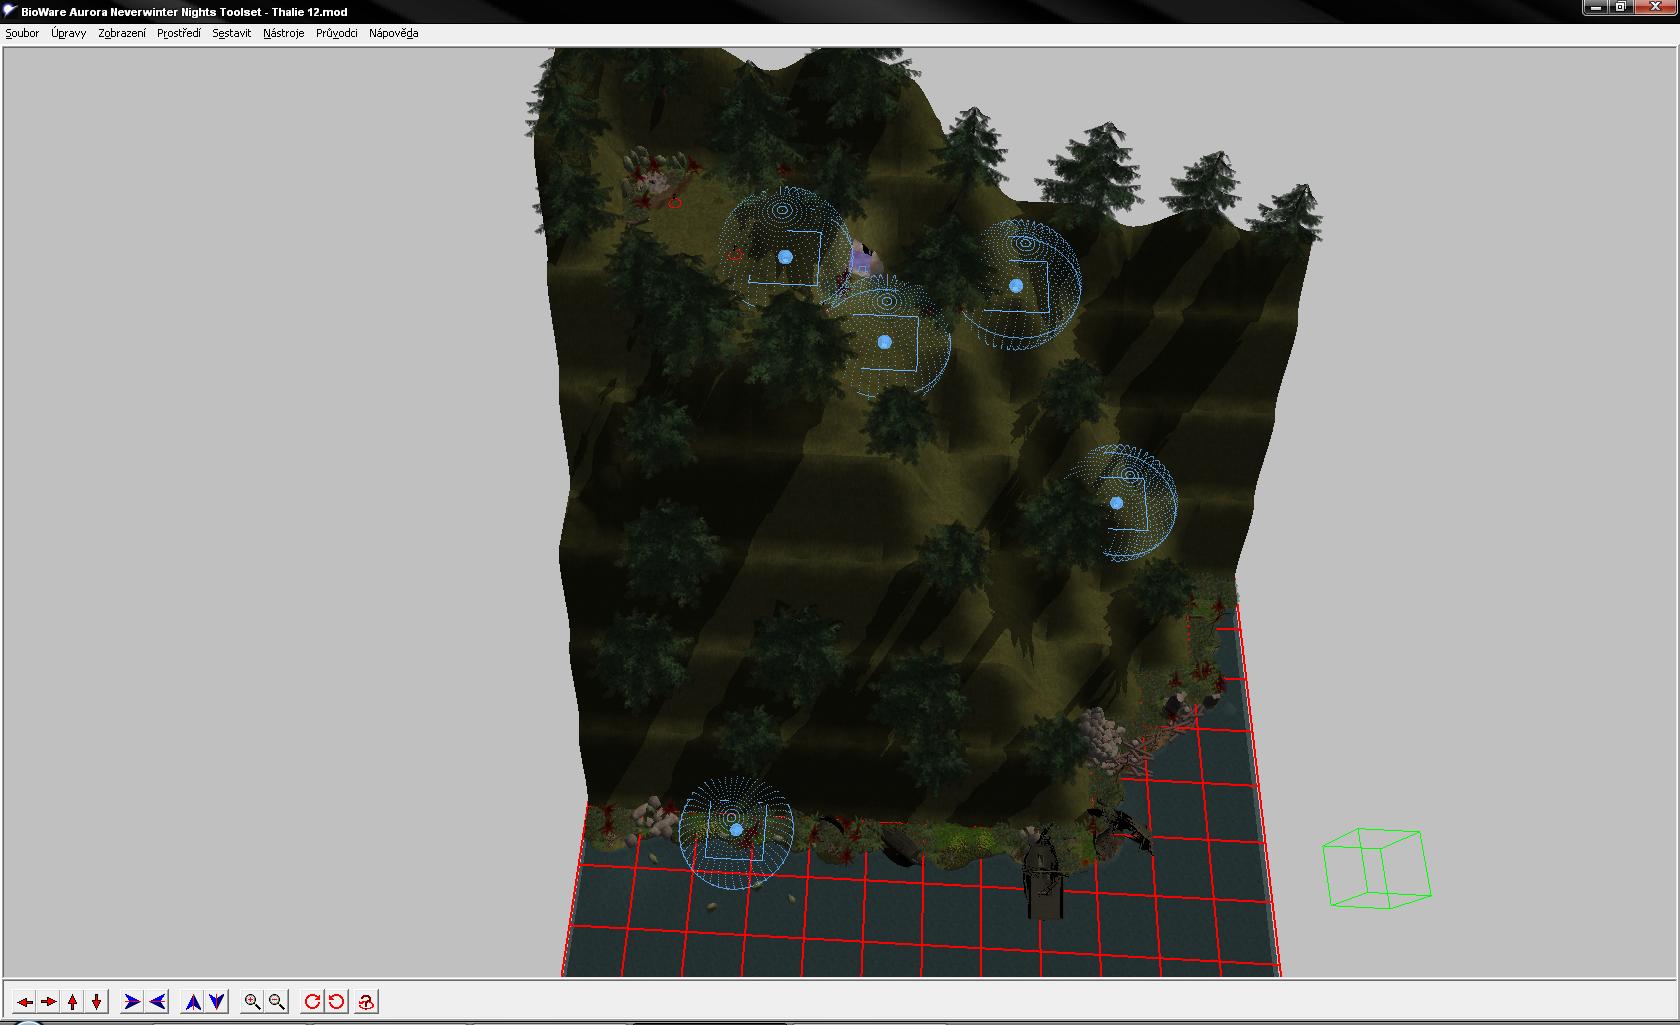The image size is (1680, 1025).
Task: Click the red left arrow camera button
Action: [x=24, y=1002]
